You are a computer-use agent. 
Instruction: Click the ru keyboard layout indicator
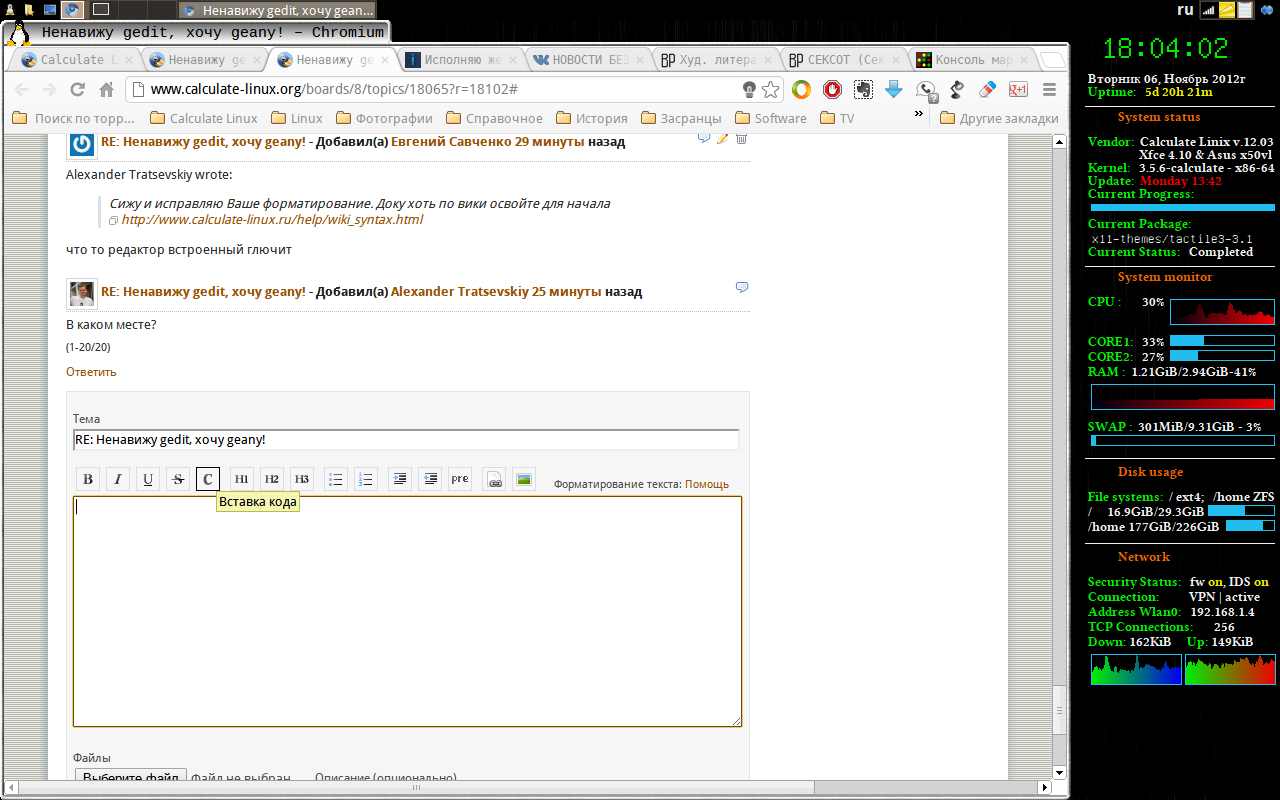click(1186, 10)
